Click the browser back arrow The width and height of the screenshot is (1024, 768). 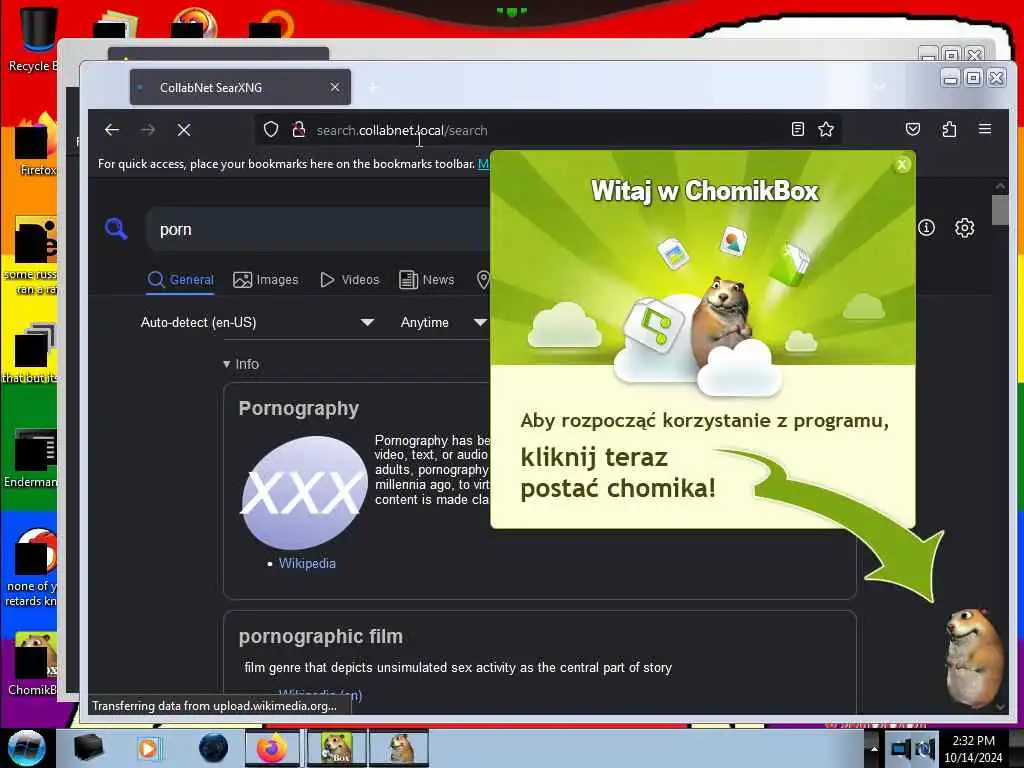(112, 130)
